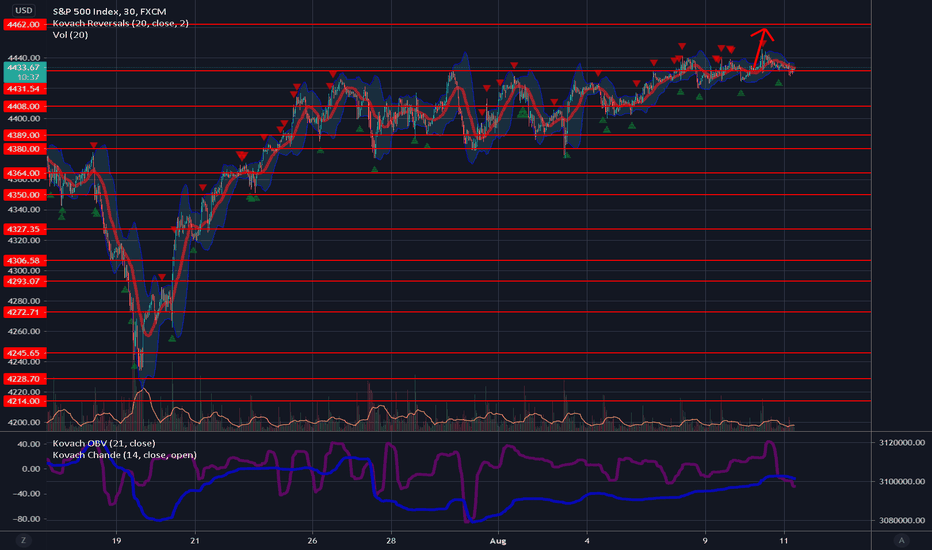This screenshot has width=932, height=550.
Task: Click the Z timezone button at bottom left
Action: click(24, 540)
